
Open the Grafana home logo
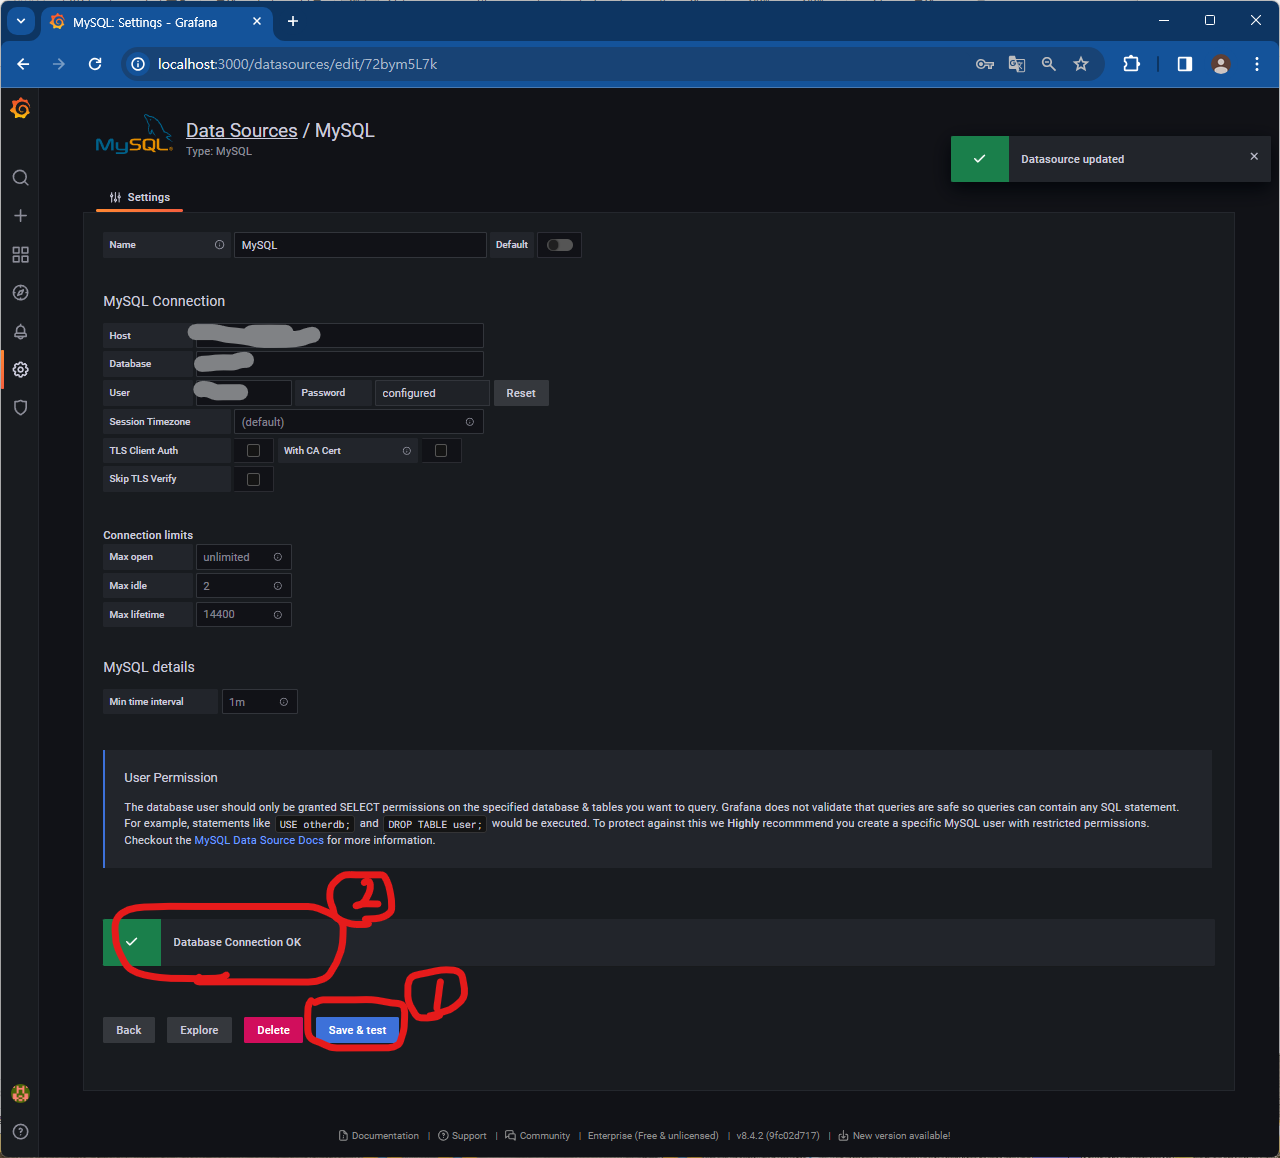pos(20,108)
